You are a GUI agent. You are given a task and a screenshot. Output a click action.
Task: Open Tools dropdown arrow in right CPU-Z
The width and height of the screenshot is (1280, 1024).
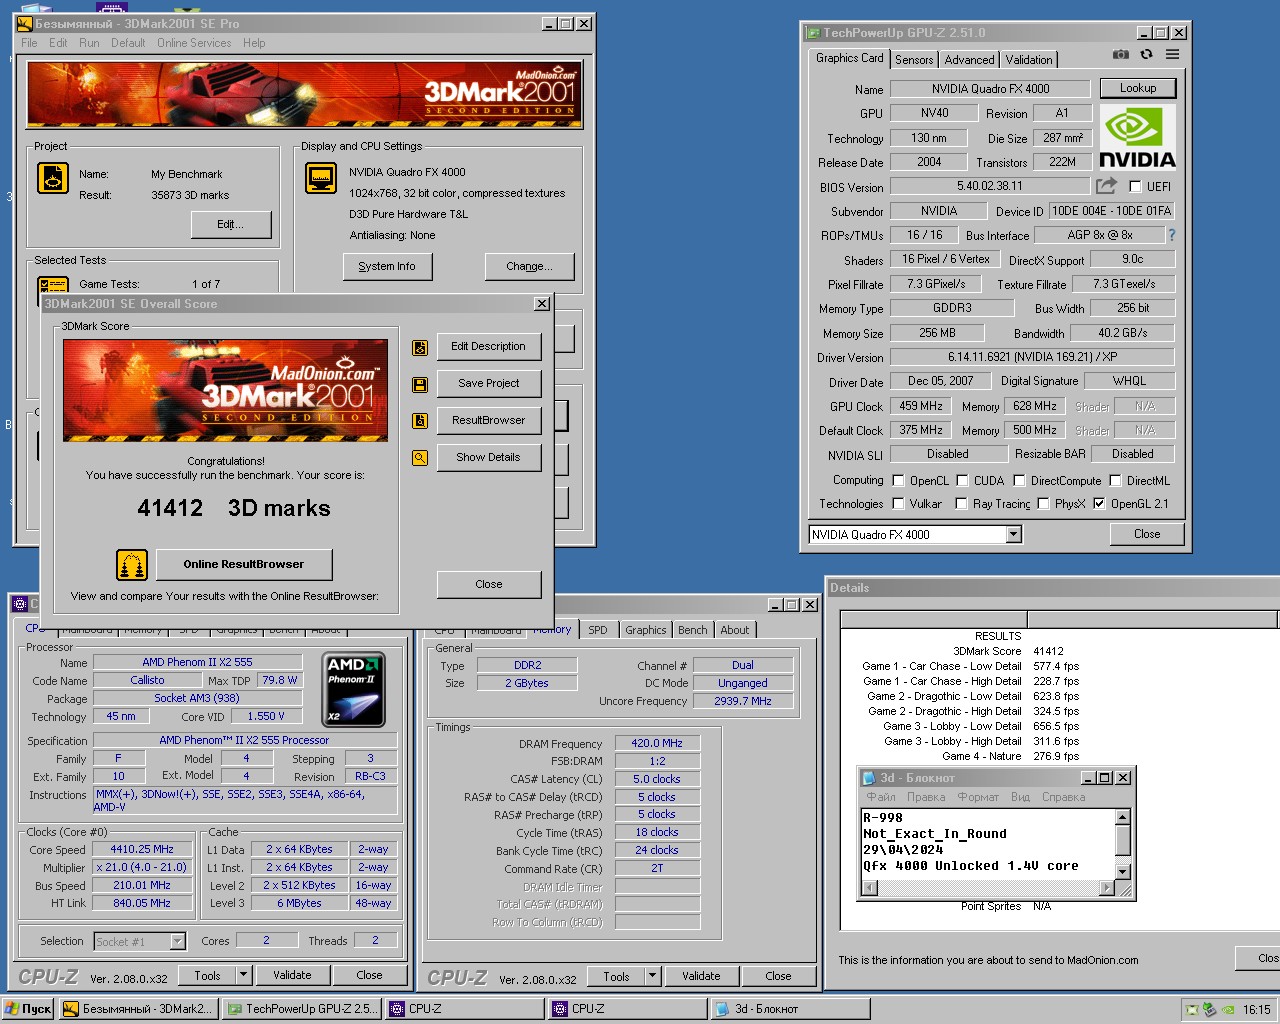[x=652, y=976]
